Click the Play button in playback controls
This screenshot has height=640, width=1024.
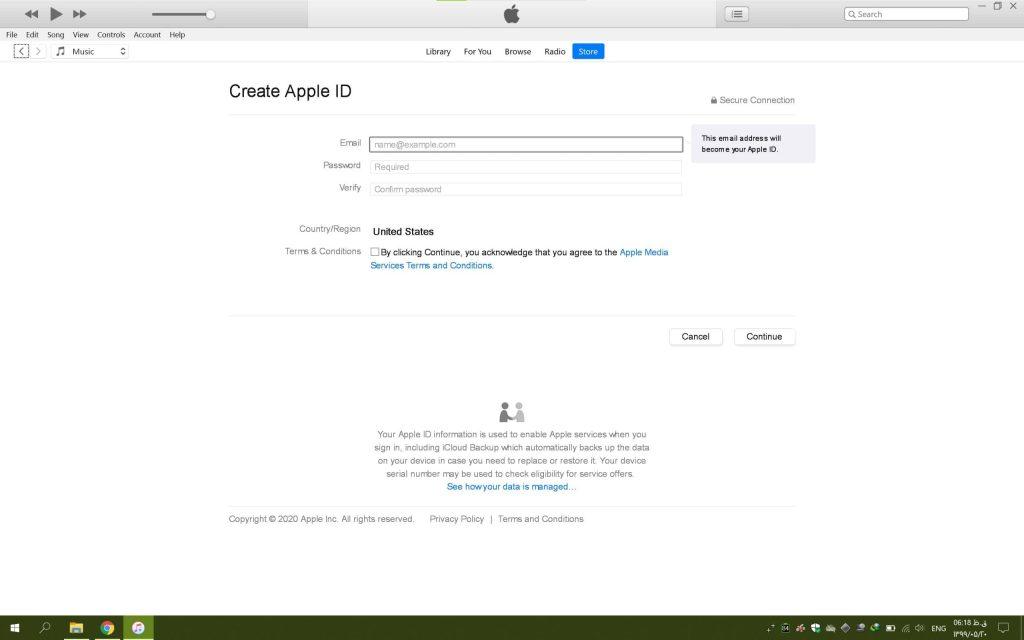55,14
